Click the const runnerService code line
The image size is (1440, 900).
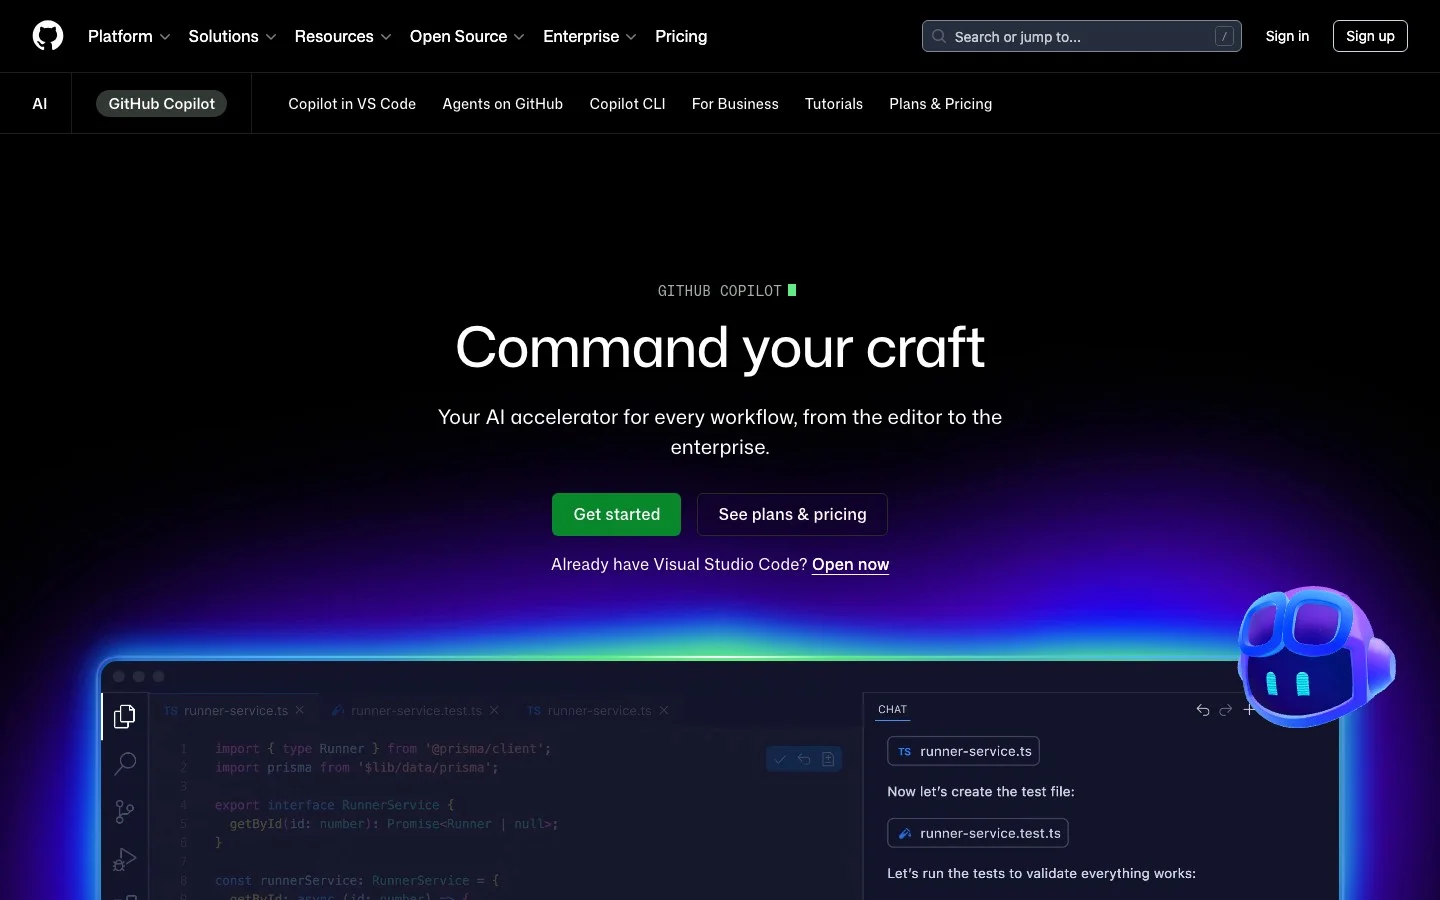click(x=357, y=881)
